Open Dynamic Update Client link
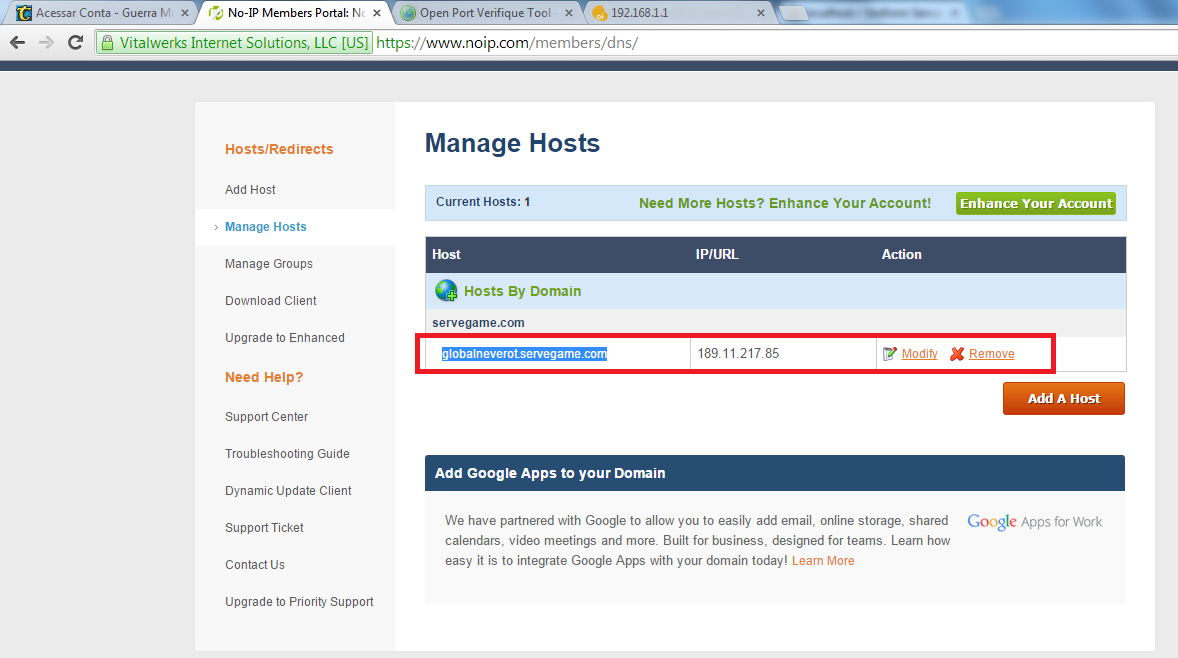The height and width of the screenshot is (658, 1178). 288,490
